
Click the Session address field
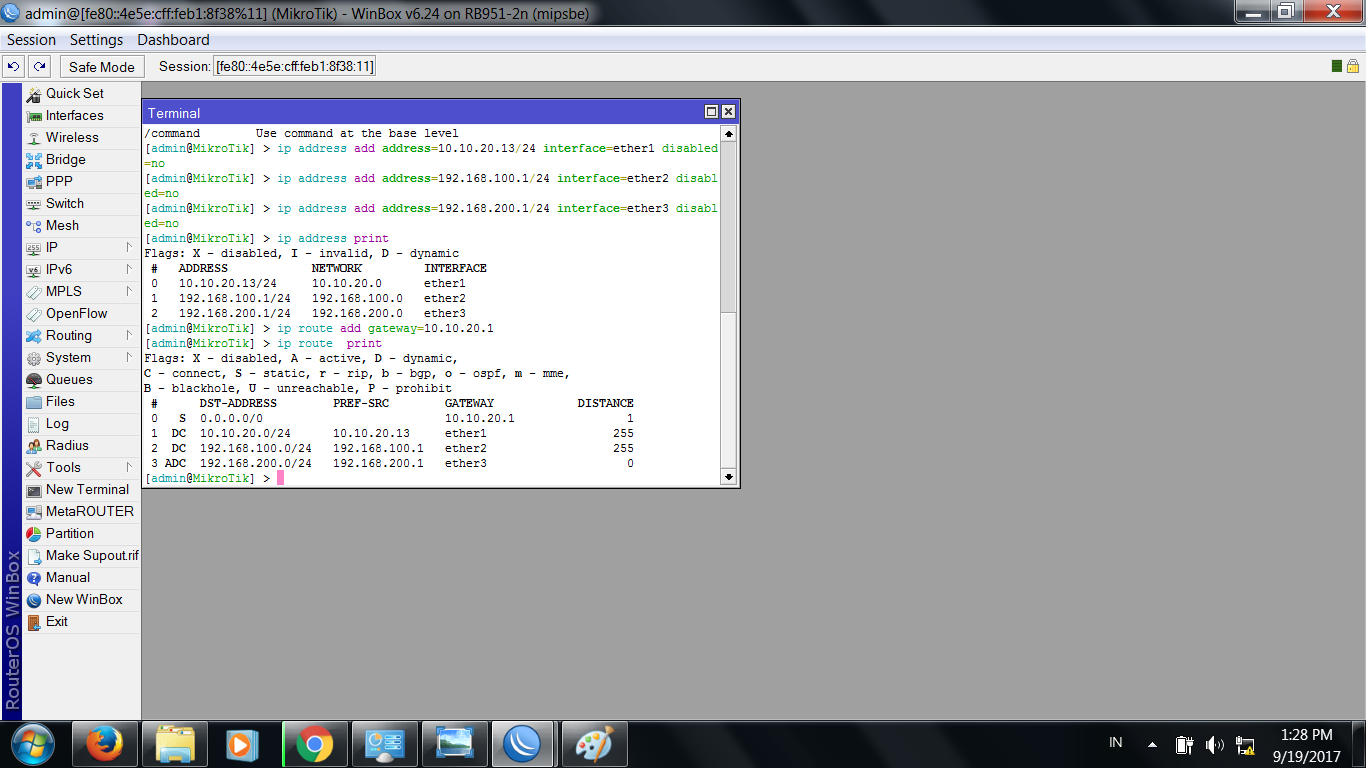coord(295,66)
